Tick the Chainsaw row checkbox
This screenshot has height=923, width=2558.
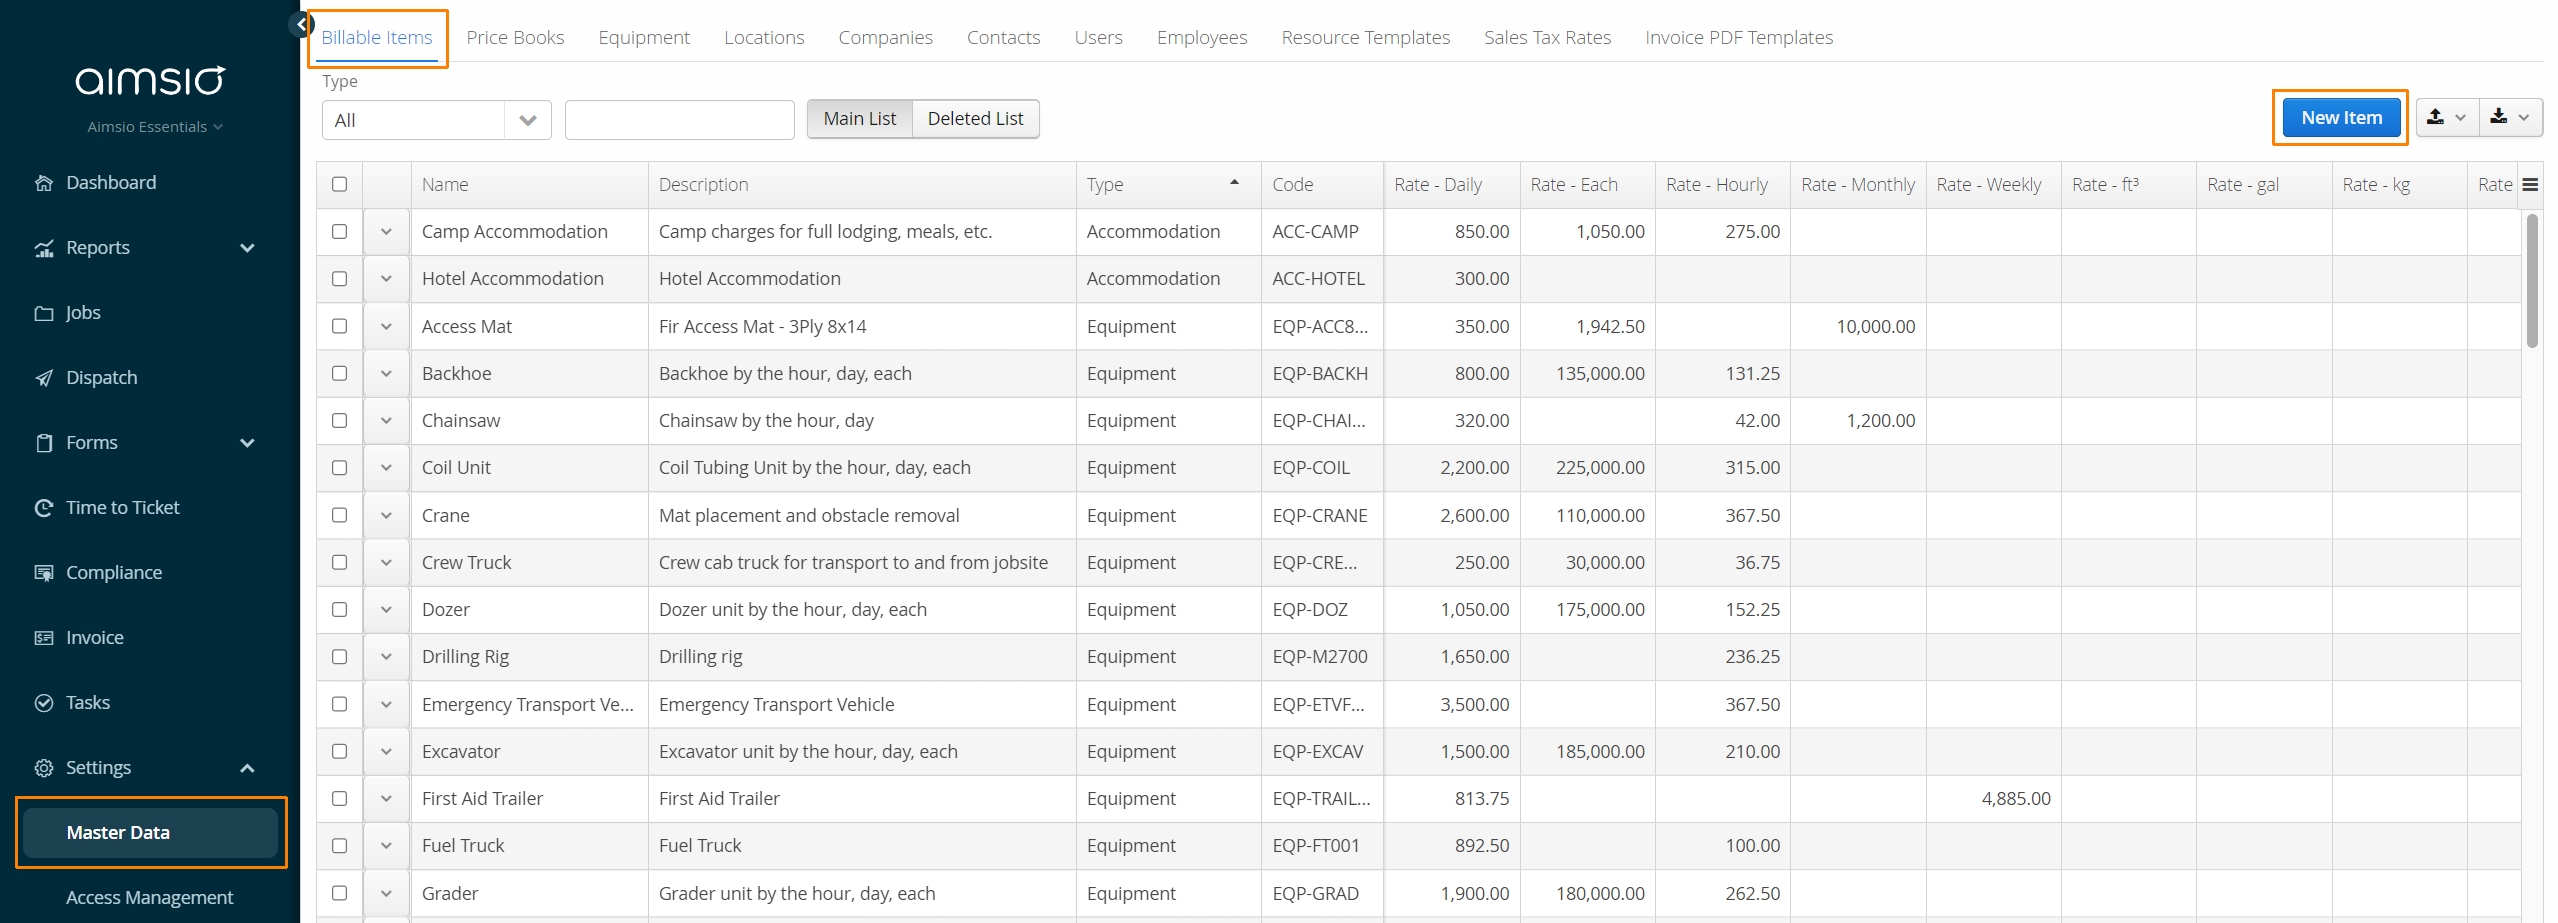(340, 421)
